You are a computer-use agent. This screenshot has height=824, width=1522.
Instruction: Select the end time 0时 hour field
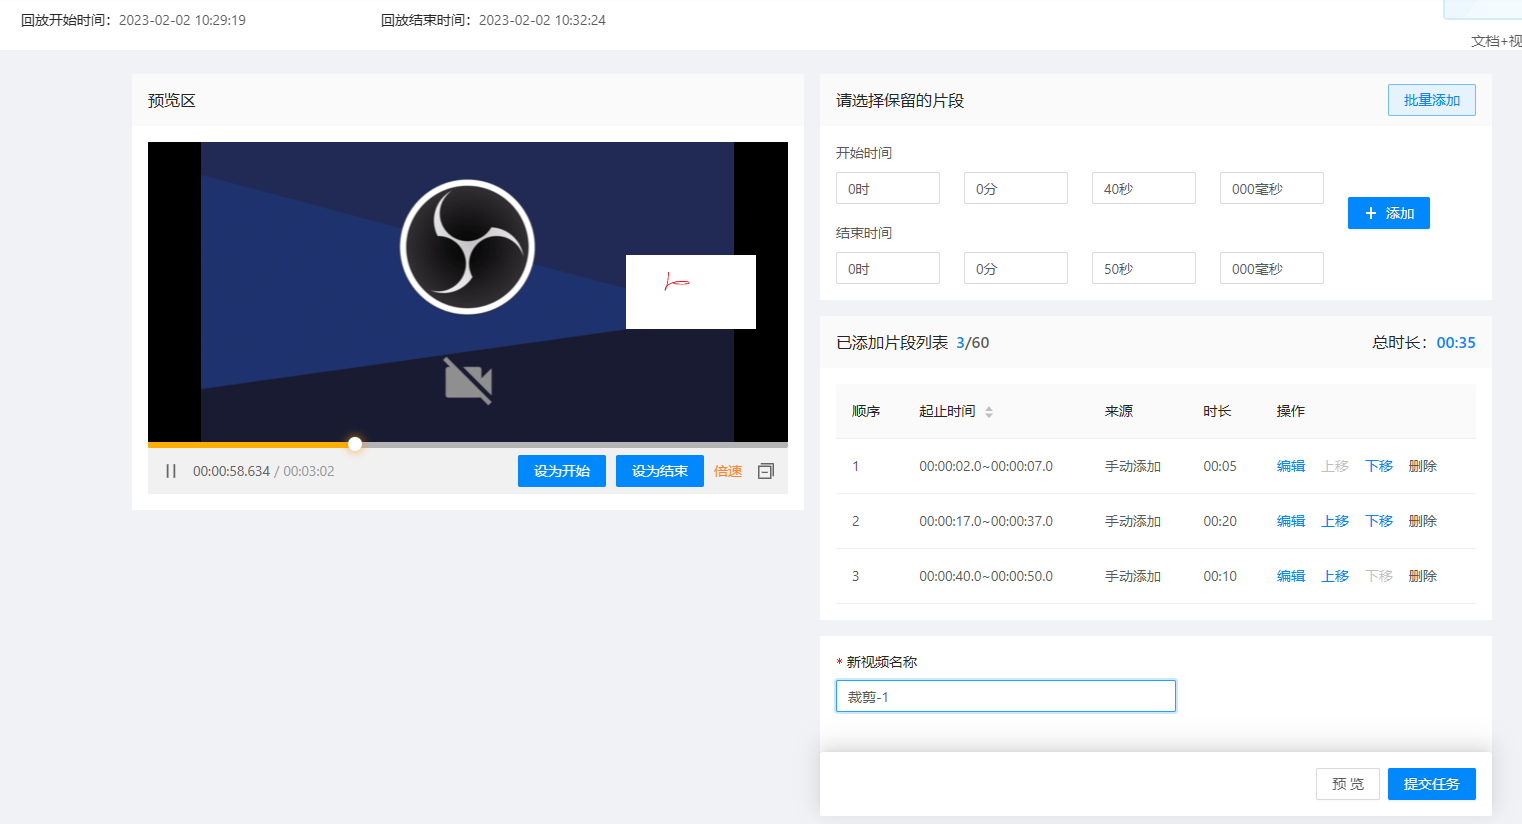coord(888,268)
